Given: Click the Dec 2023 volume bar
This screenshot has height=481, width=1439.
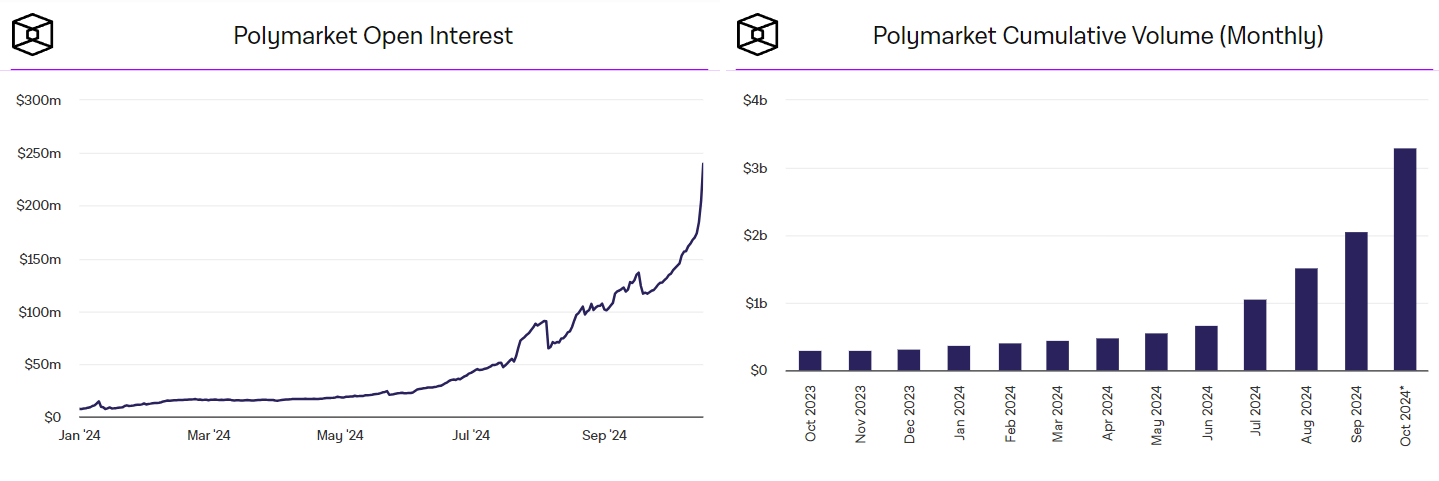Looking at the screenshot, I should 909,360.
